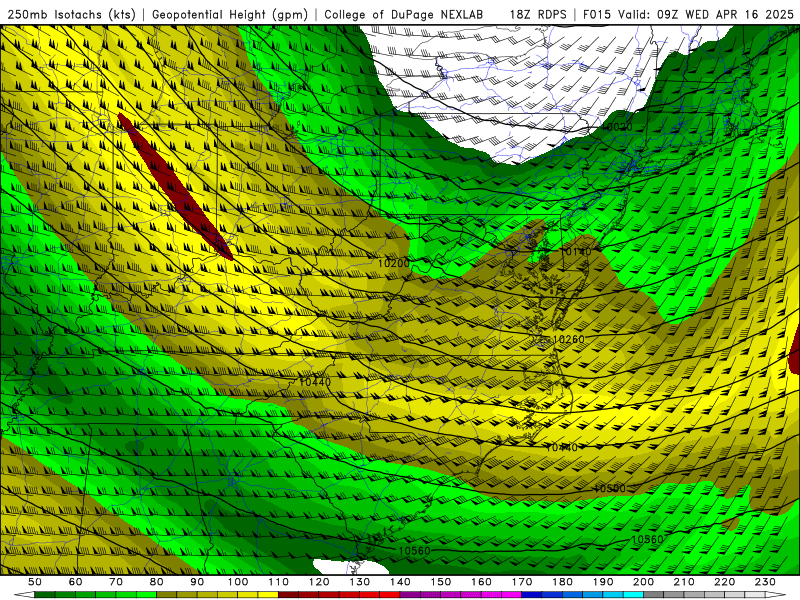Click the 130 value on the color scale
Screen dimensions: 800x600
coord(360,582)
